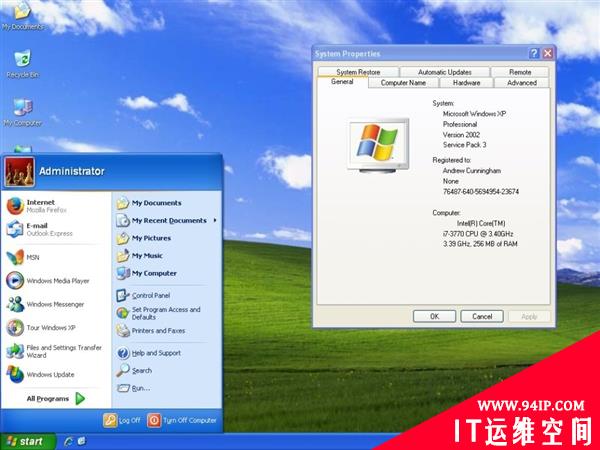Click OK in System Properties
600x450 pixels.
(x=434, y=316)
